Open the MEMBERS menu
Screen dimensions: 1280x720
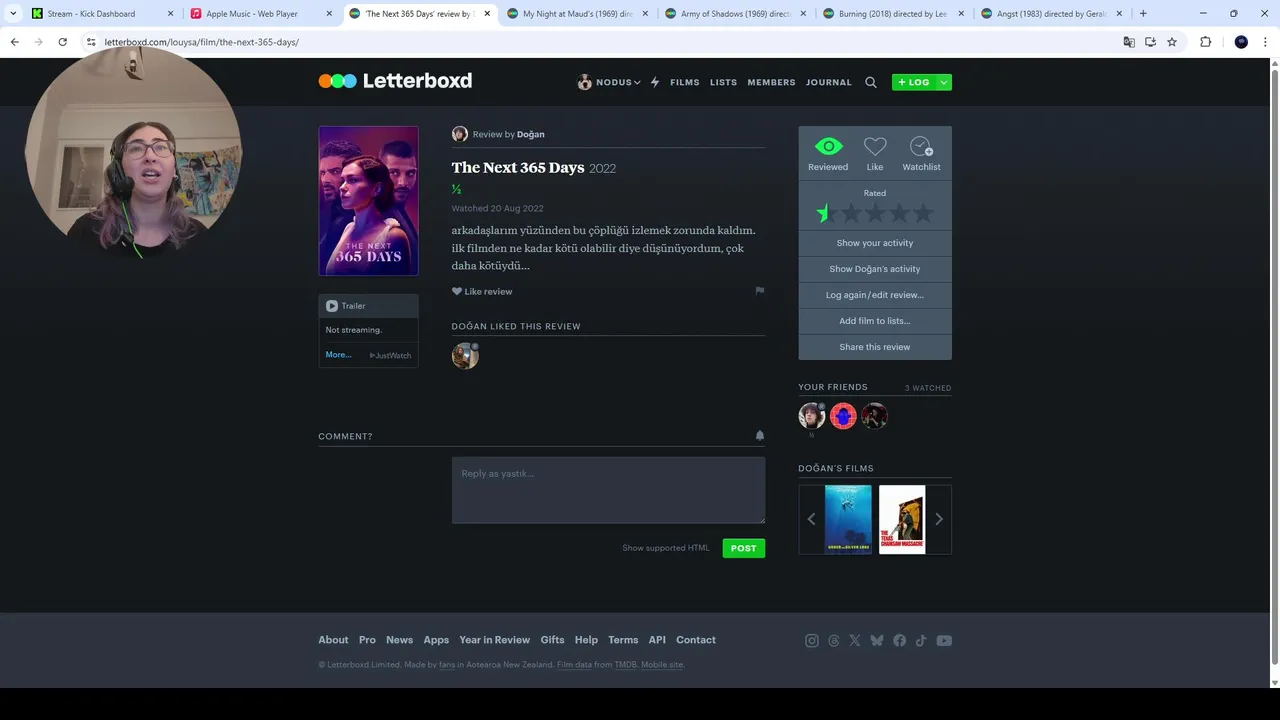tap(771, 83)
